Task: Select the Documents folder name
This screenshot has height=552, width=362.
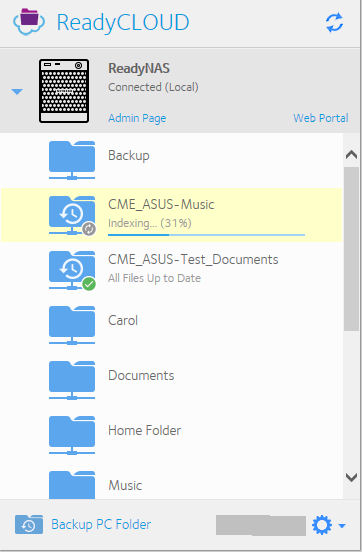Action: tap(141, 375)
